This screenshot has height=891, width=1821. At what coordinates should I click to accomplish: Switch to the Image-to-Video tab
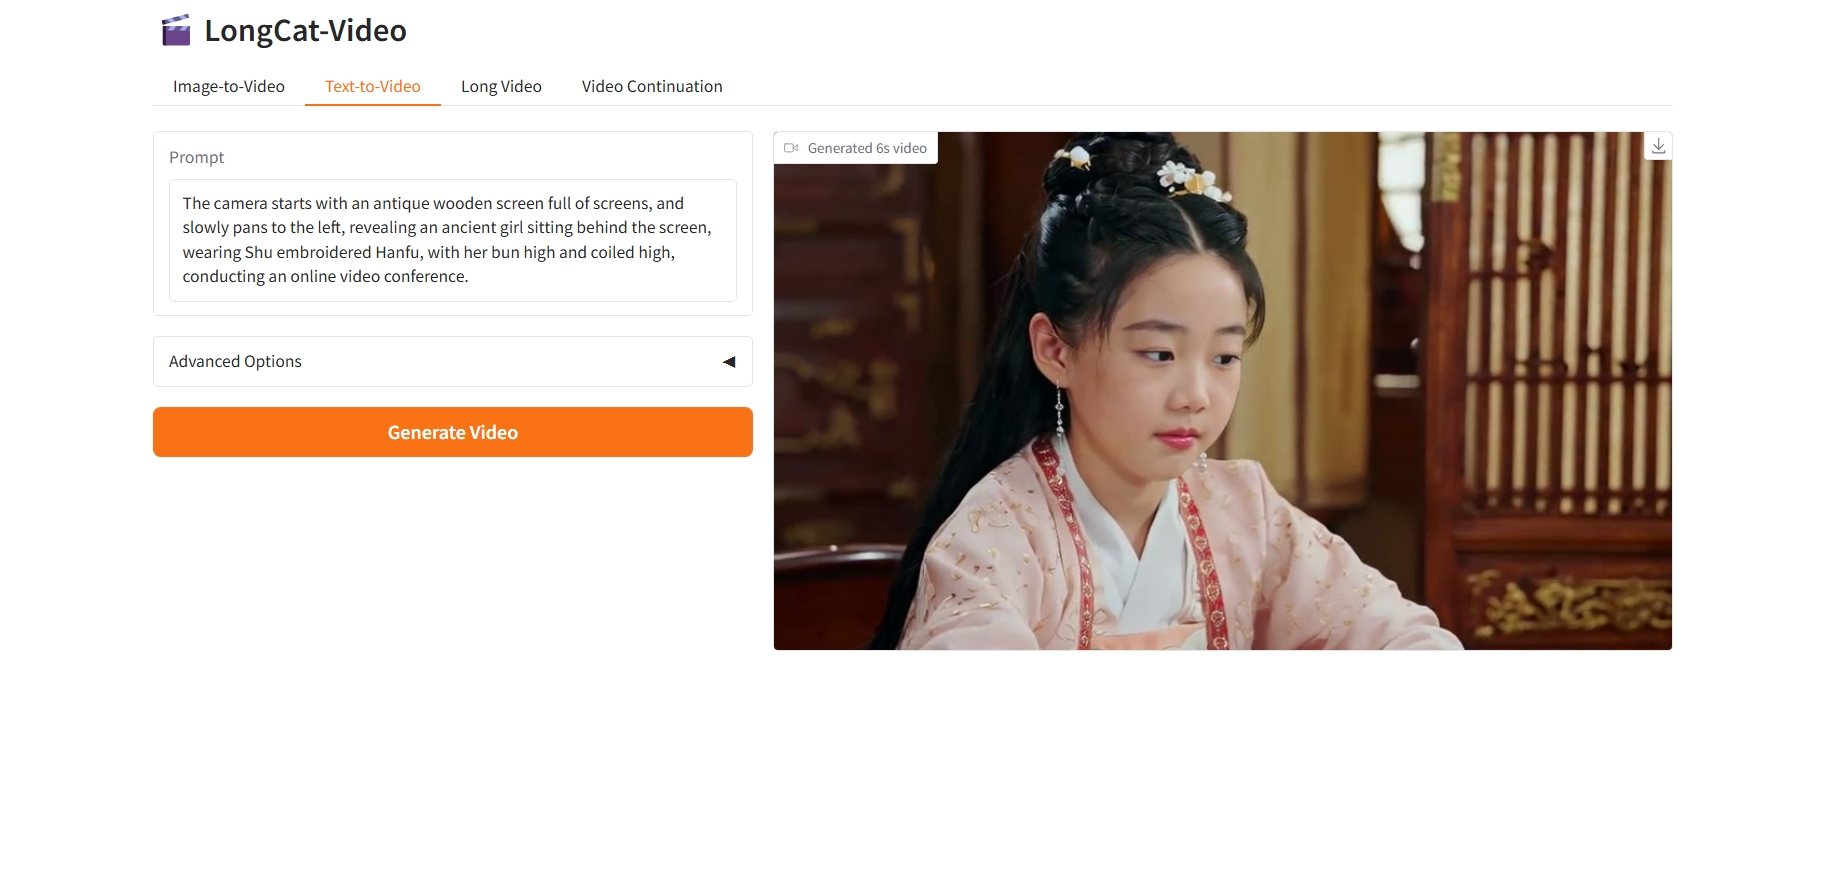tap(229, 86)
